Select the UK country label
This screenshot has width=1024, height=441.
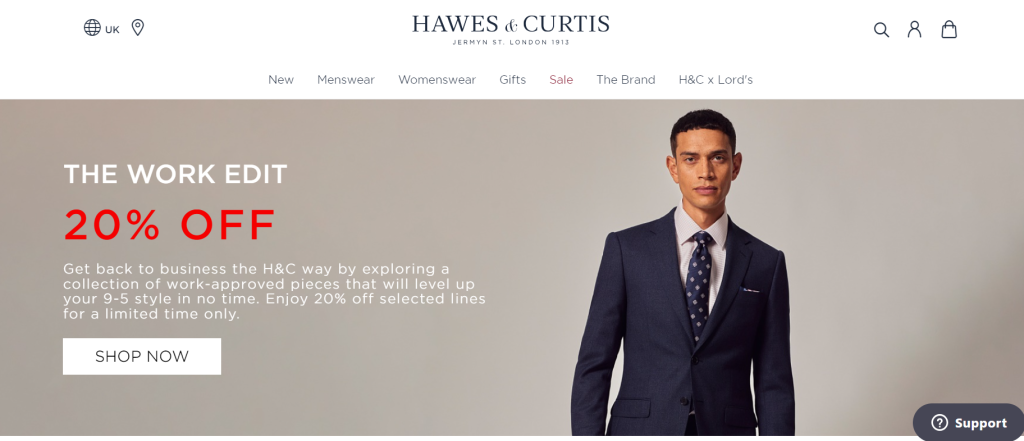(112, 29)
